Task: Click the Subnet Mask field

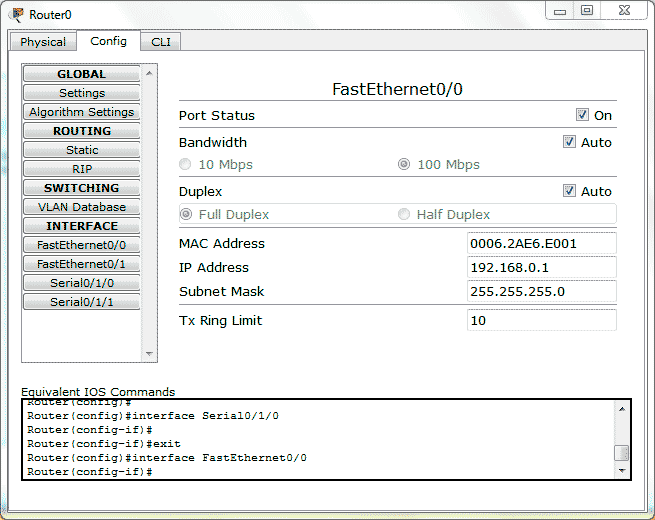Action: click(541, 292)
